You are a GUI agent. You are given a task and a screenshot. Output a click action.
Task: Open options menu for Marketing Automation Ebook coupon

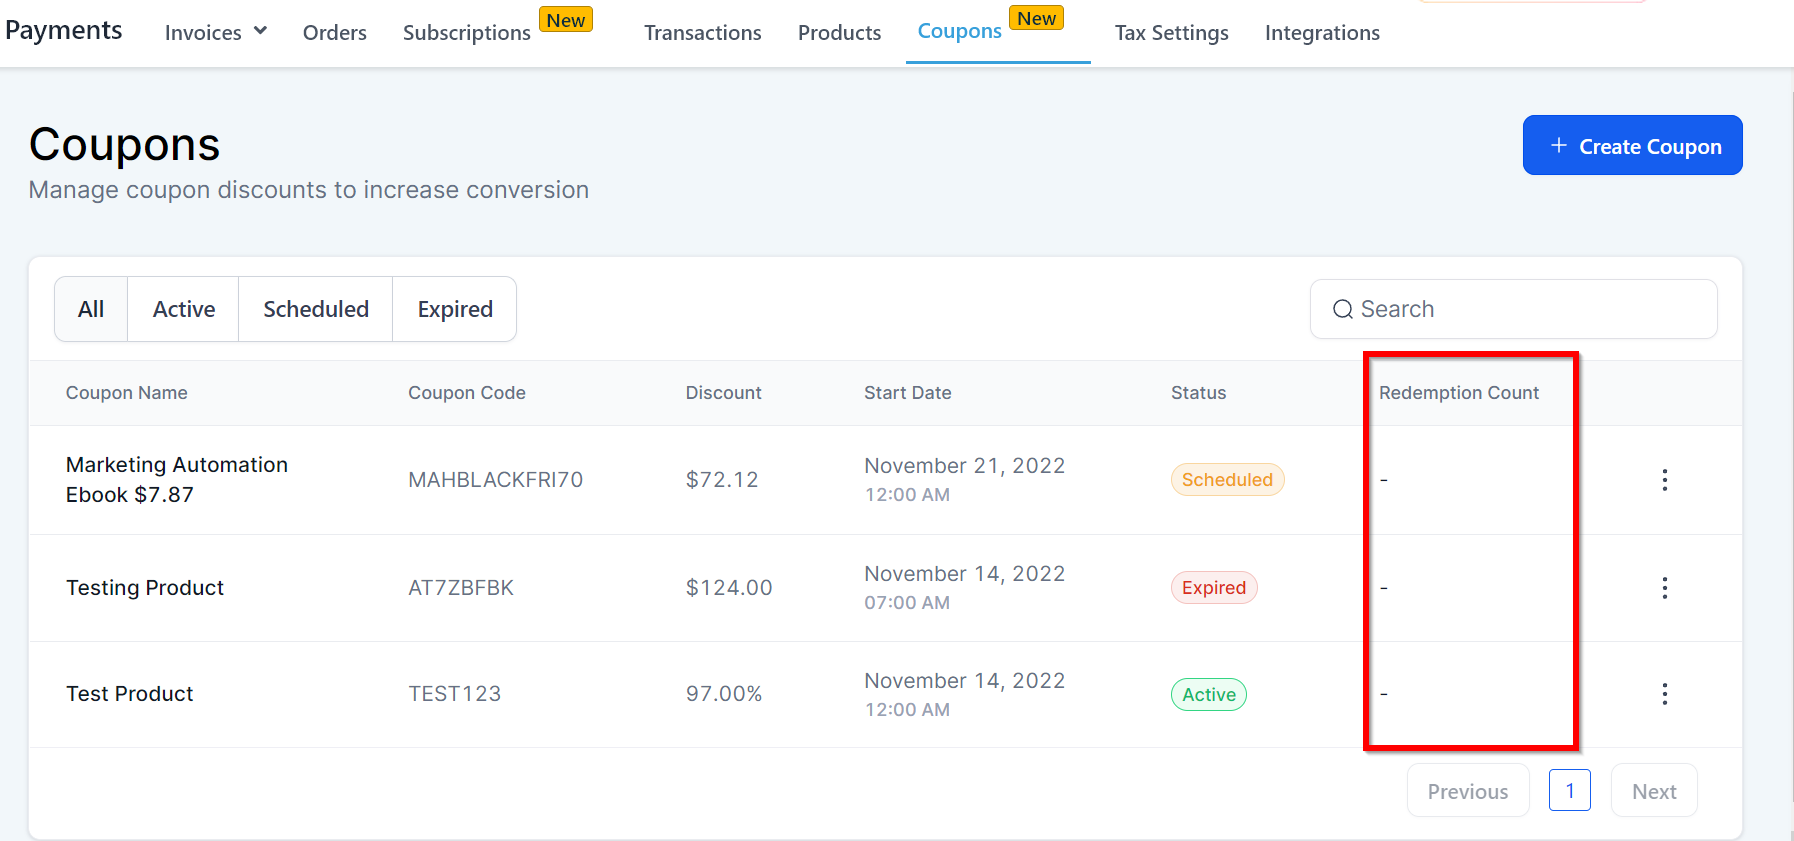tap(1665, 480)
